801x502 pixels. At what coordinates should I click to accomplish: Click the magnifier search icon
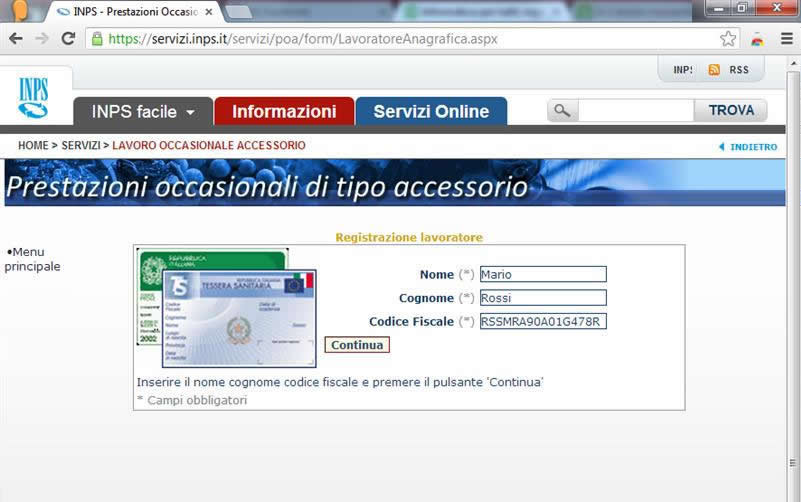coord(562,111)
